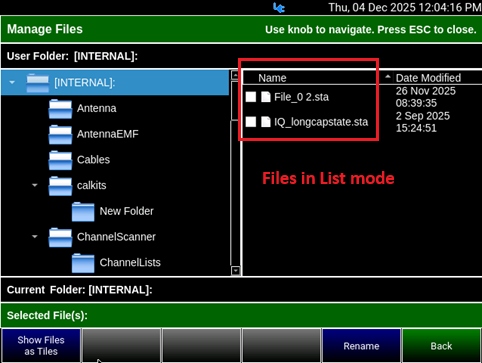Select the AntennaEMF folder label
The image size is (482, 363).
point(108,134)
